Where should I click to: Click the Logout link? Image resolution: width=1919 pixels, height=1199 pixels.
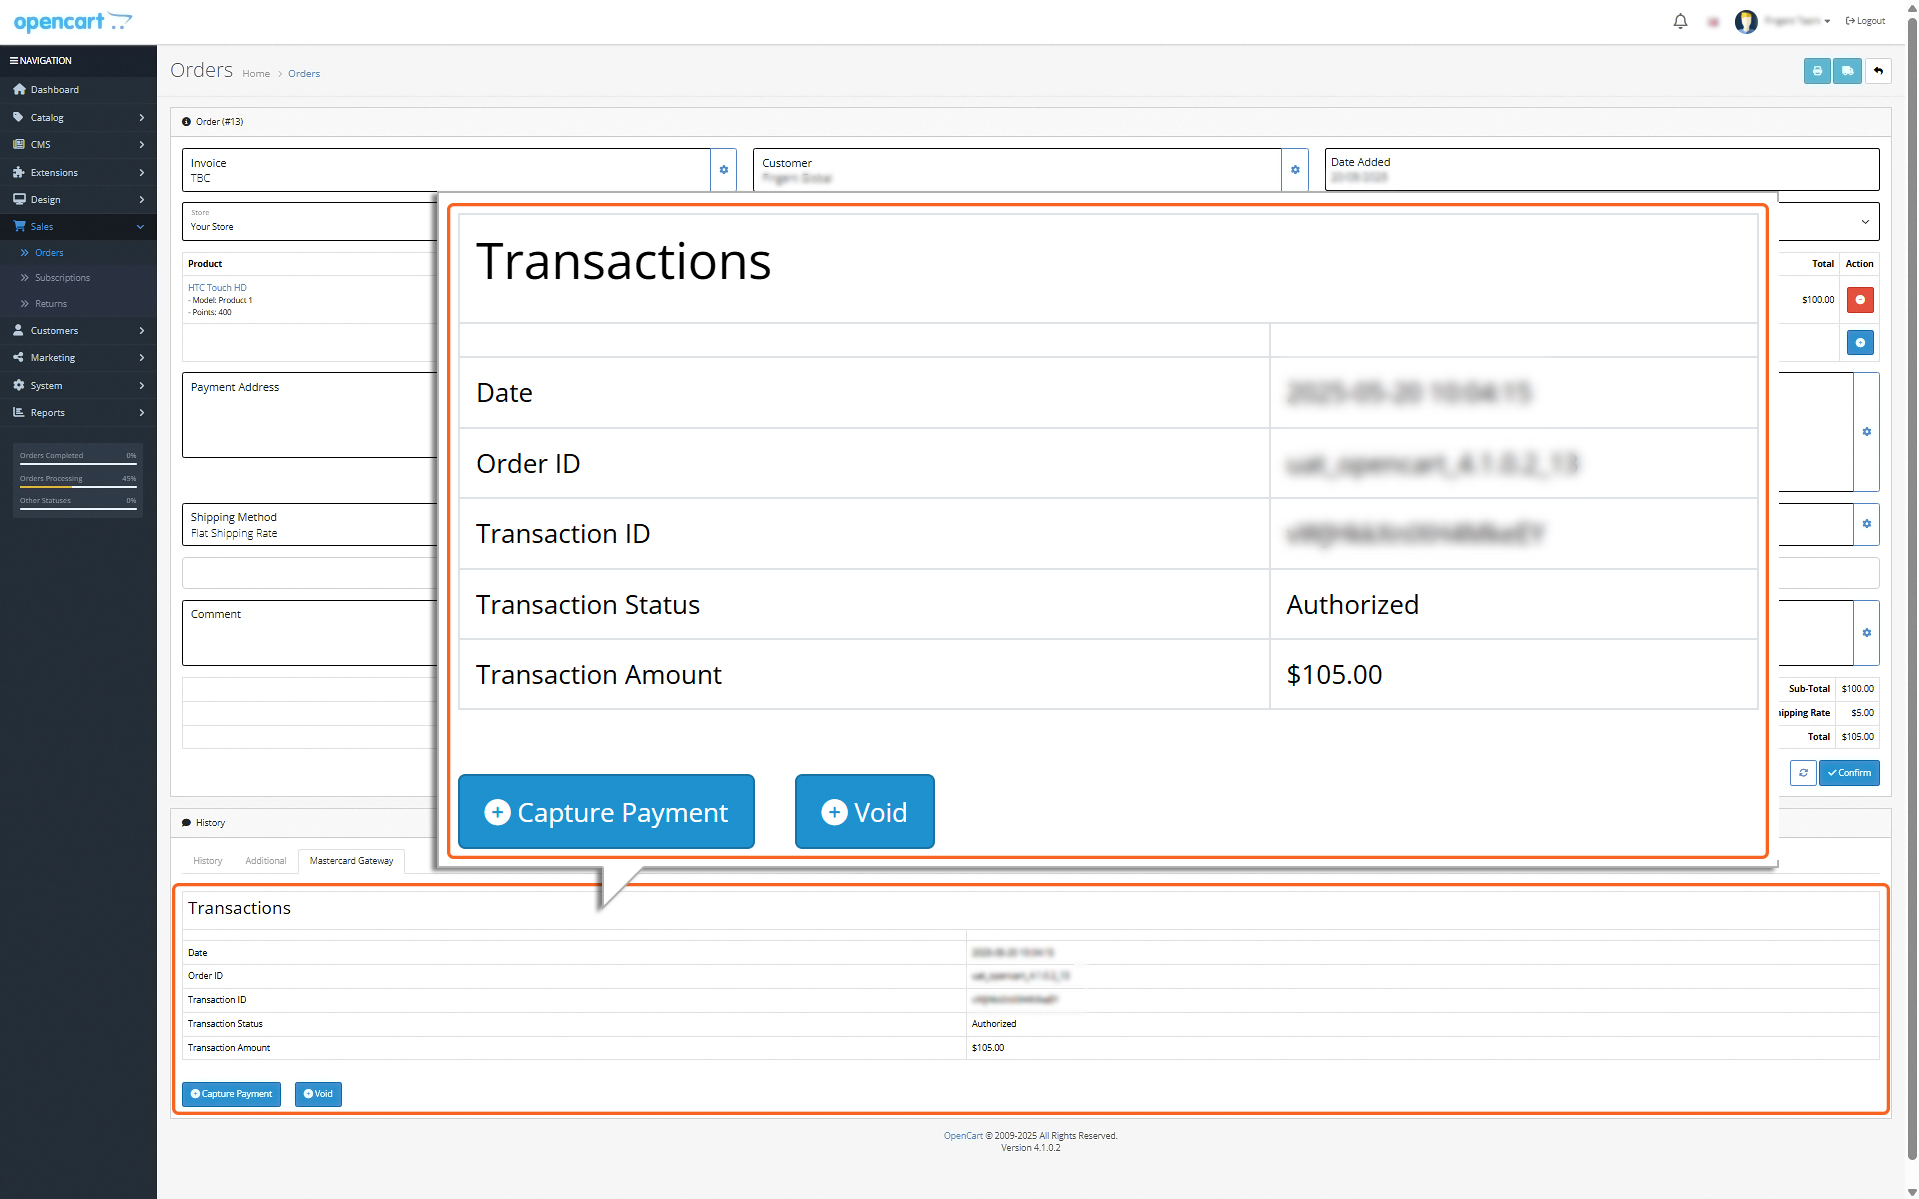point(1866,21)
